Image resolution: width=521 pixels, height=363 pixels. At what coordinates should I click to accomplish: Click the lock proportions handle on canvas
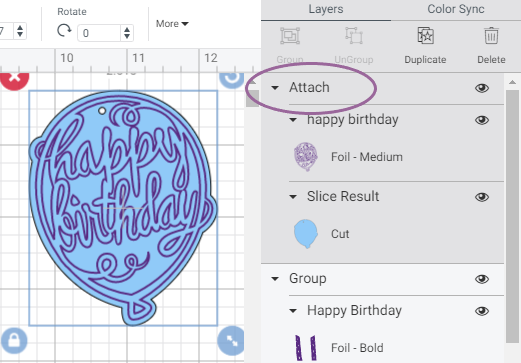click(x=14, y=341)
